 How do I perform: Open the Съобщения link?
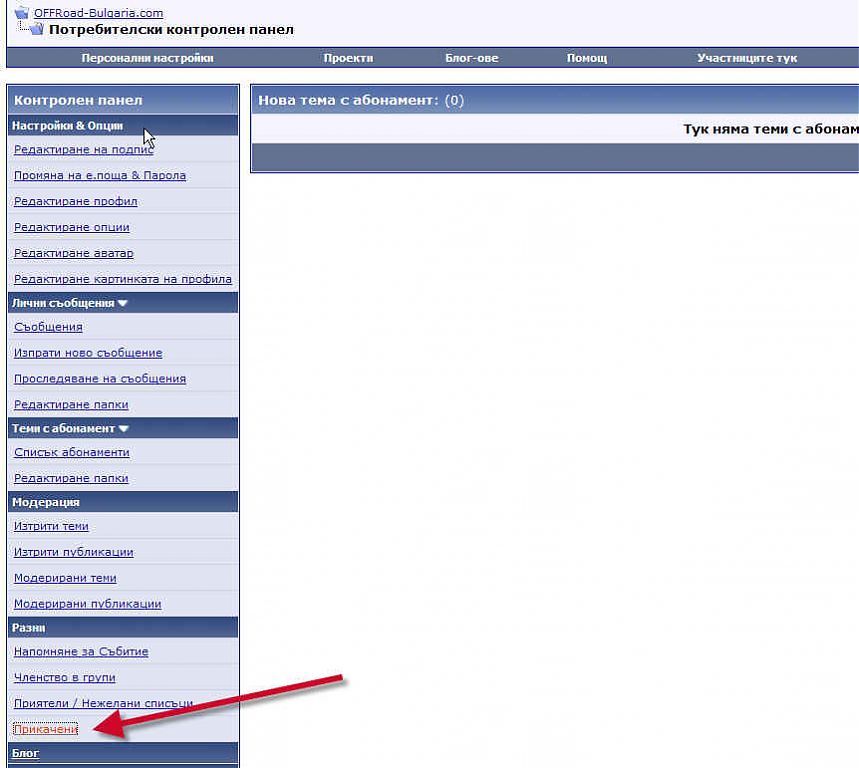pos(48,327)
